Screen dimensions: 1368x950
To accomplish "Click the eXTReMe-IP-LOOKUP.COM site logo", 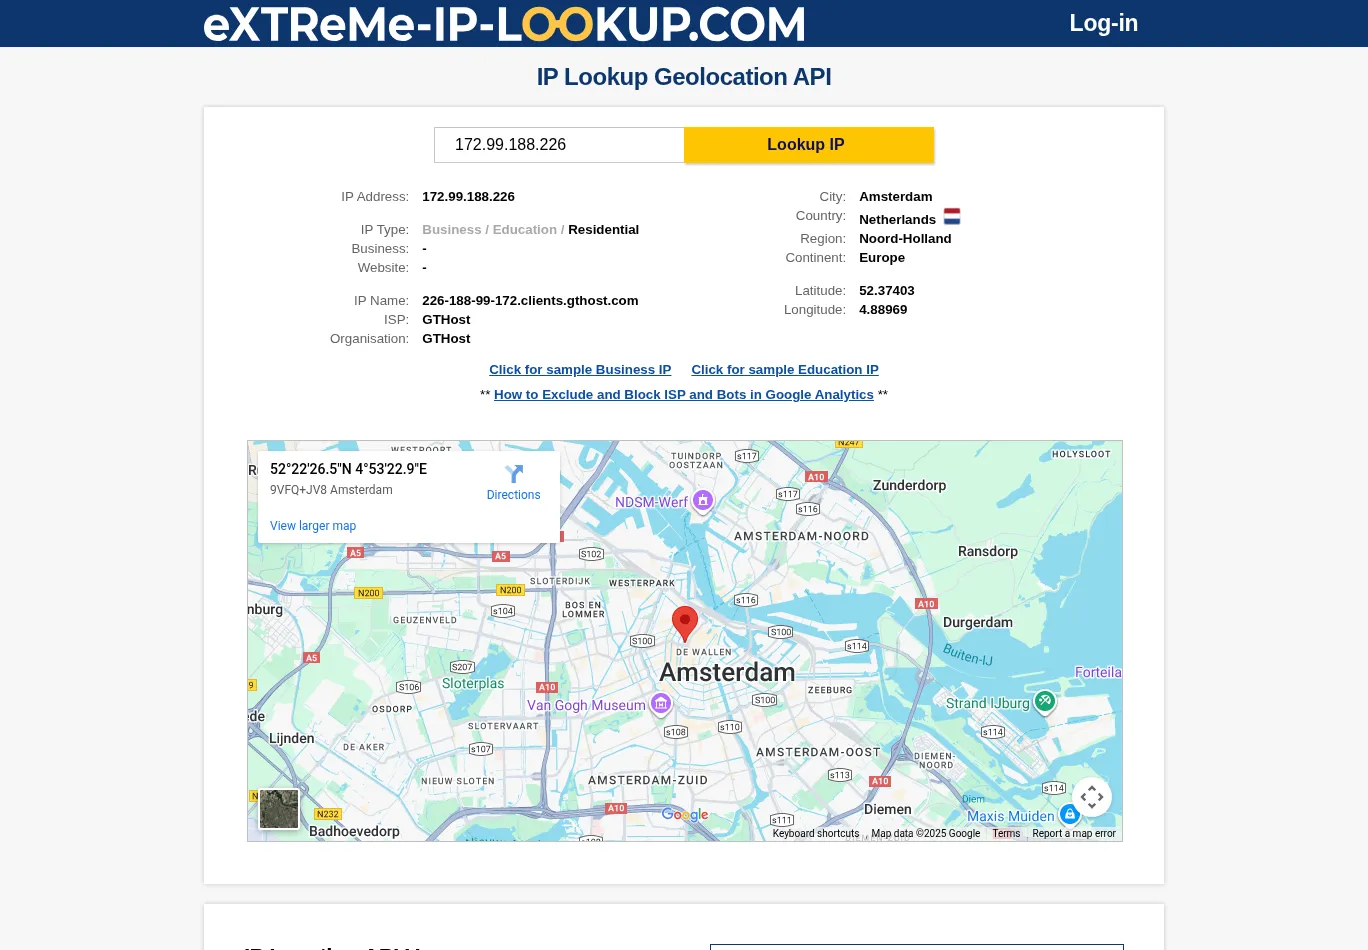I will pyautogui.click(x=504, y=24).
